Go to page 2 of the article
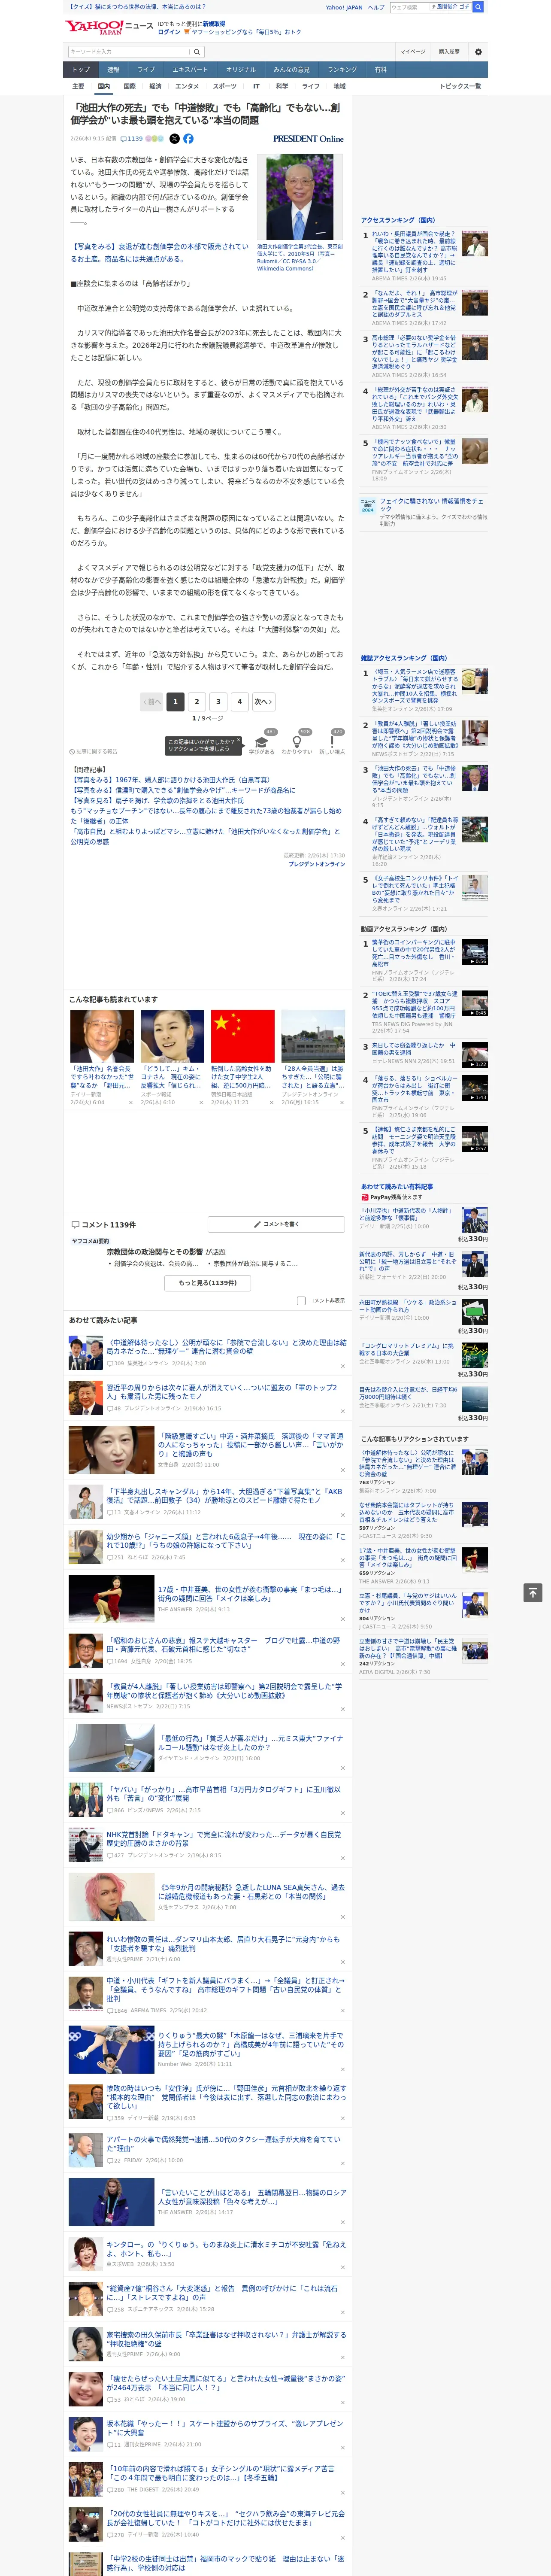Screen dimensions: 551x2576 click(197, 701)
